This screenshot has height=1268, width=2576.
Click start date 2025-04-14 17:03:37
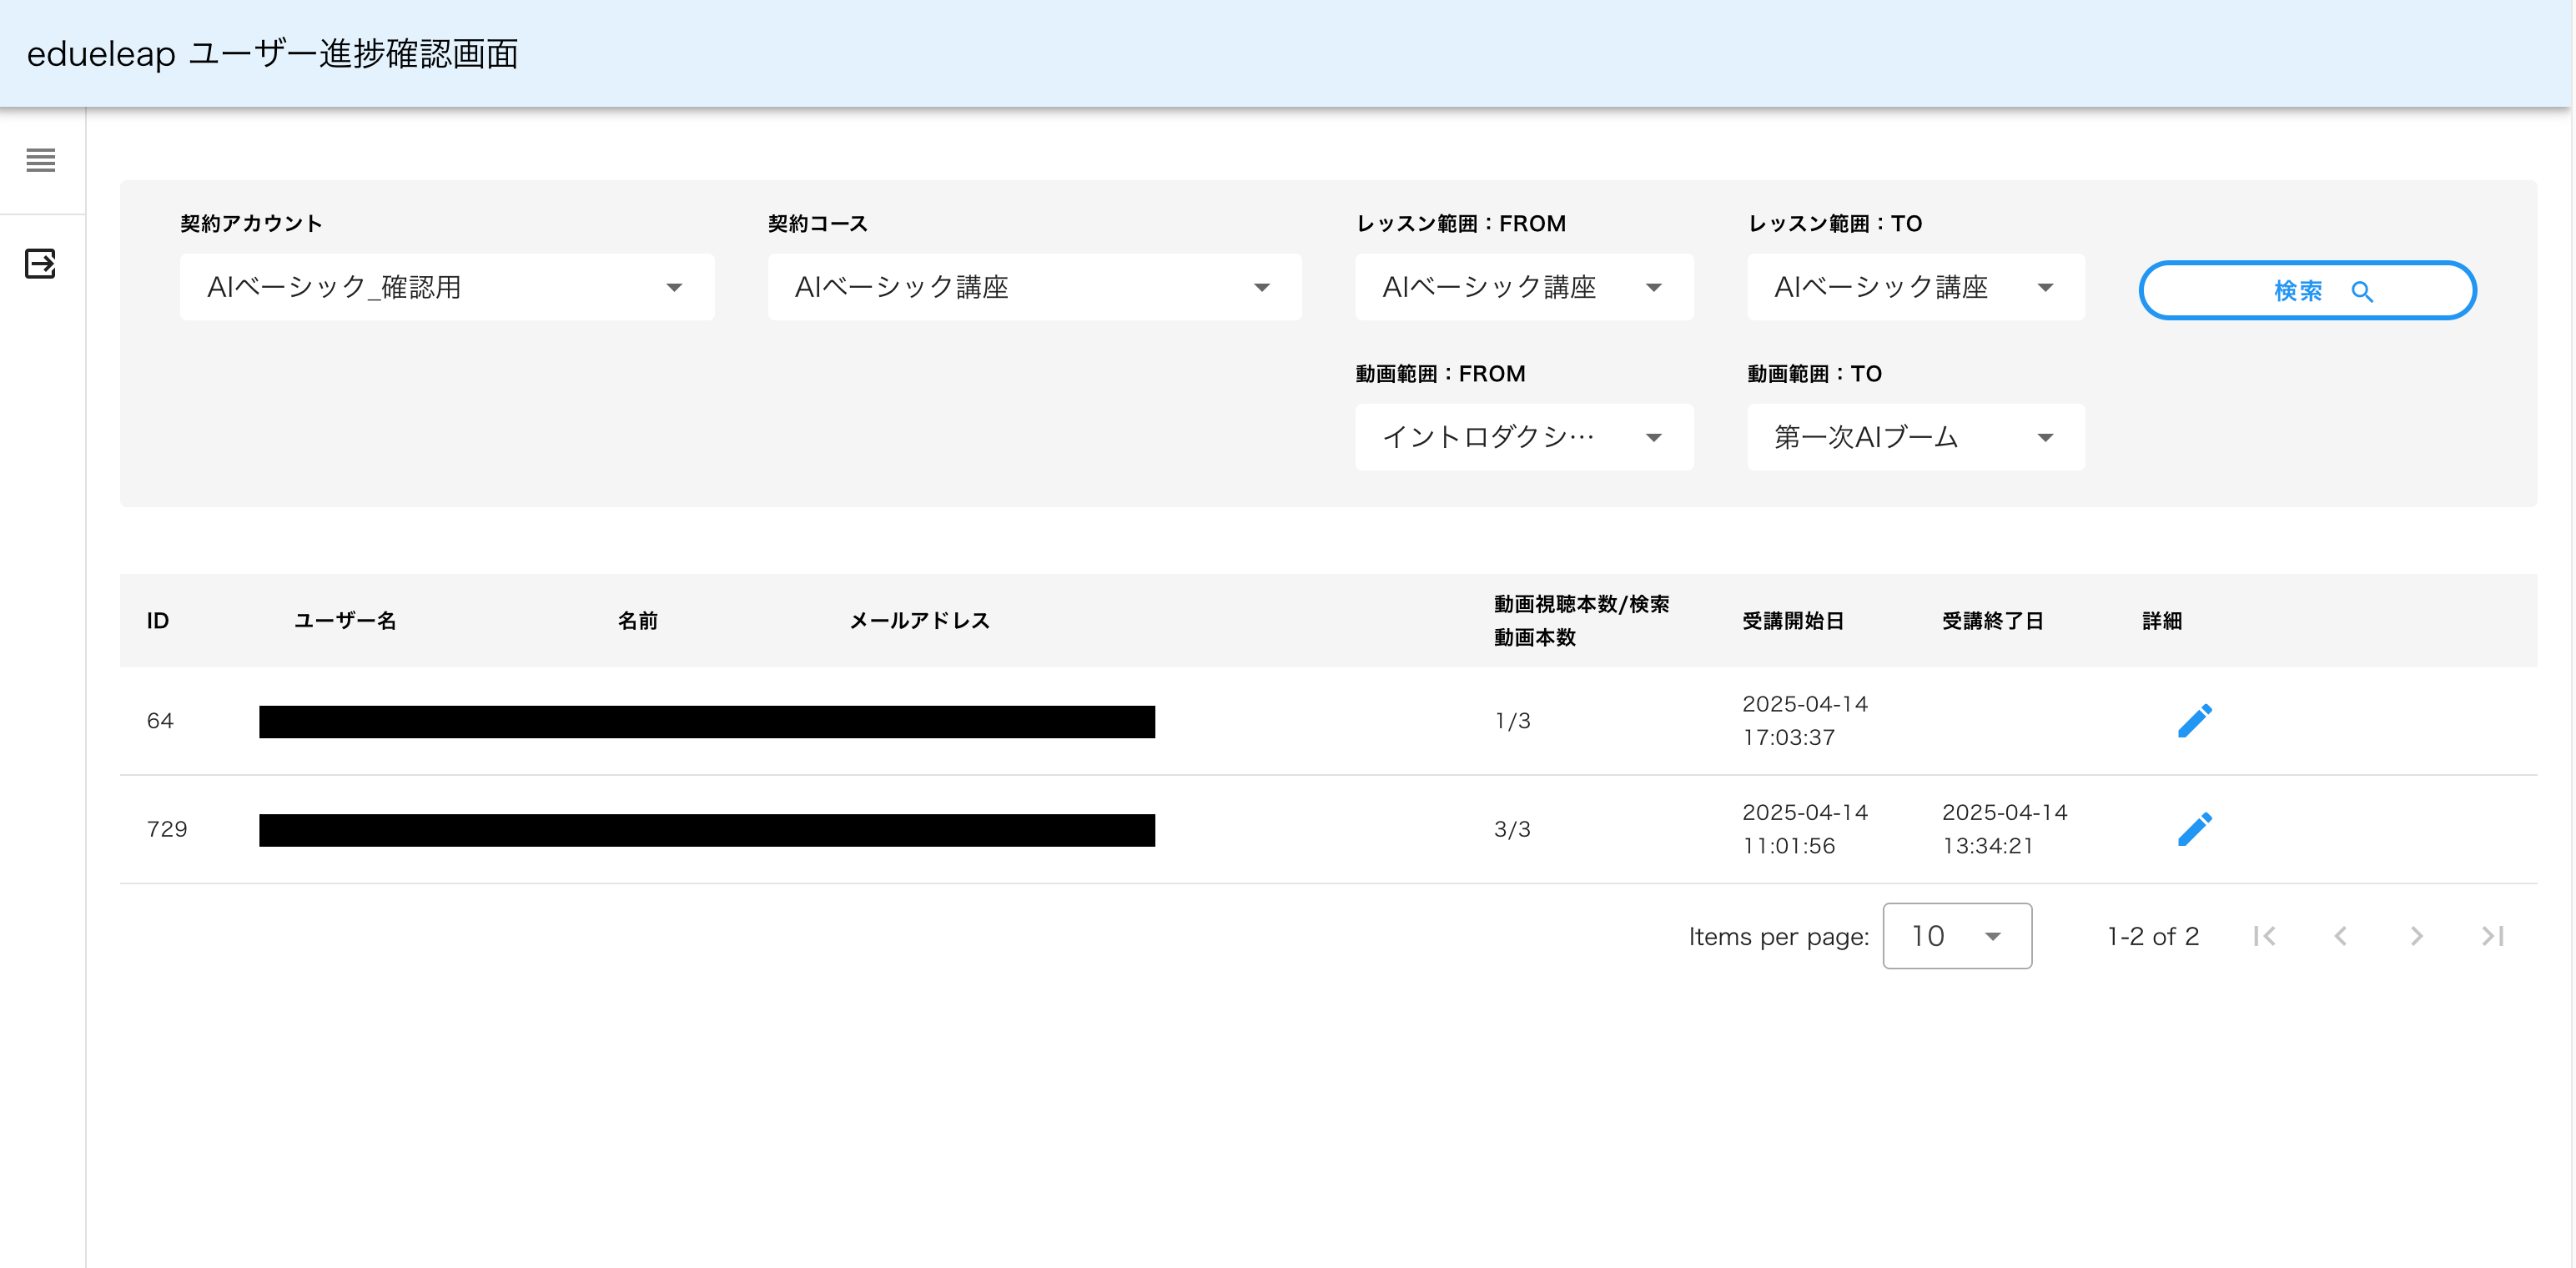(x=1805, y=721)
